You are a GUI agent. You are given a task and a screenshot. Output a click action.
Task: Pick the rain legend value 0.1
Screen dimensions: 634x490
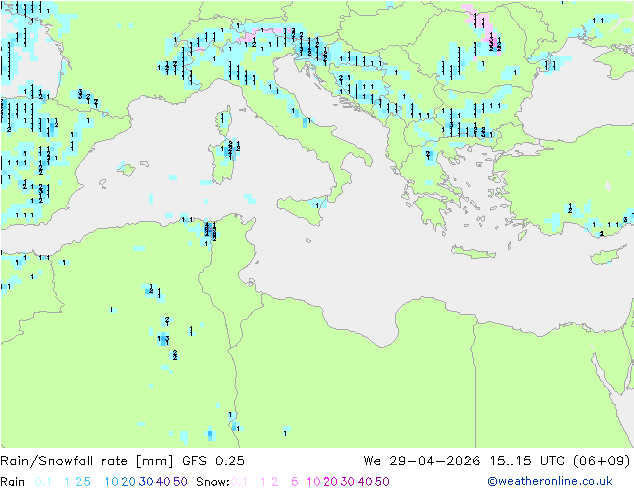(43, 482)
